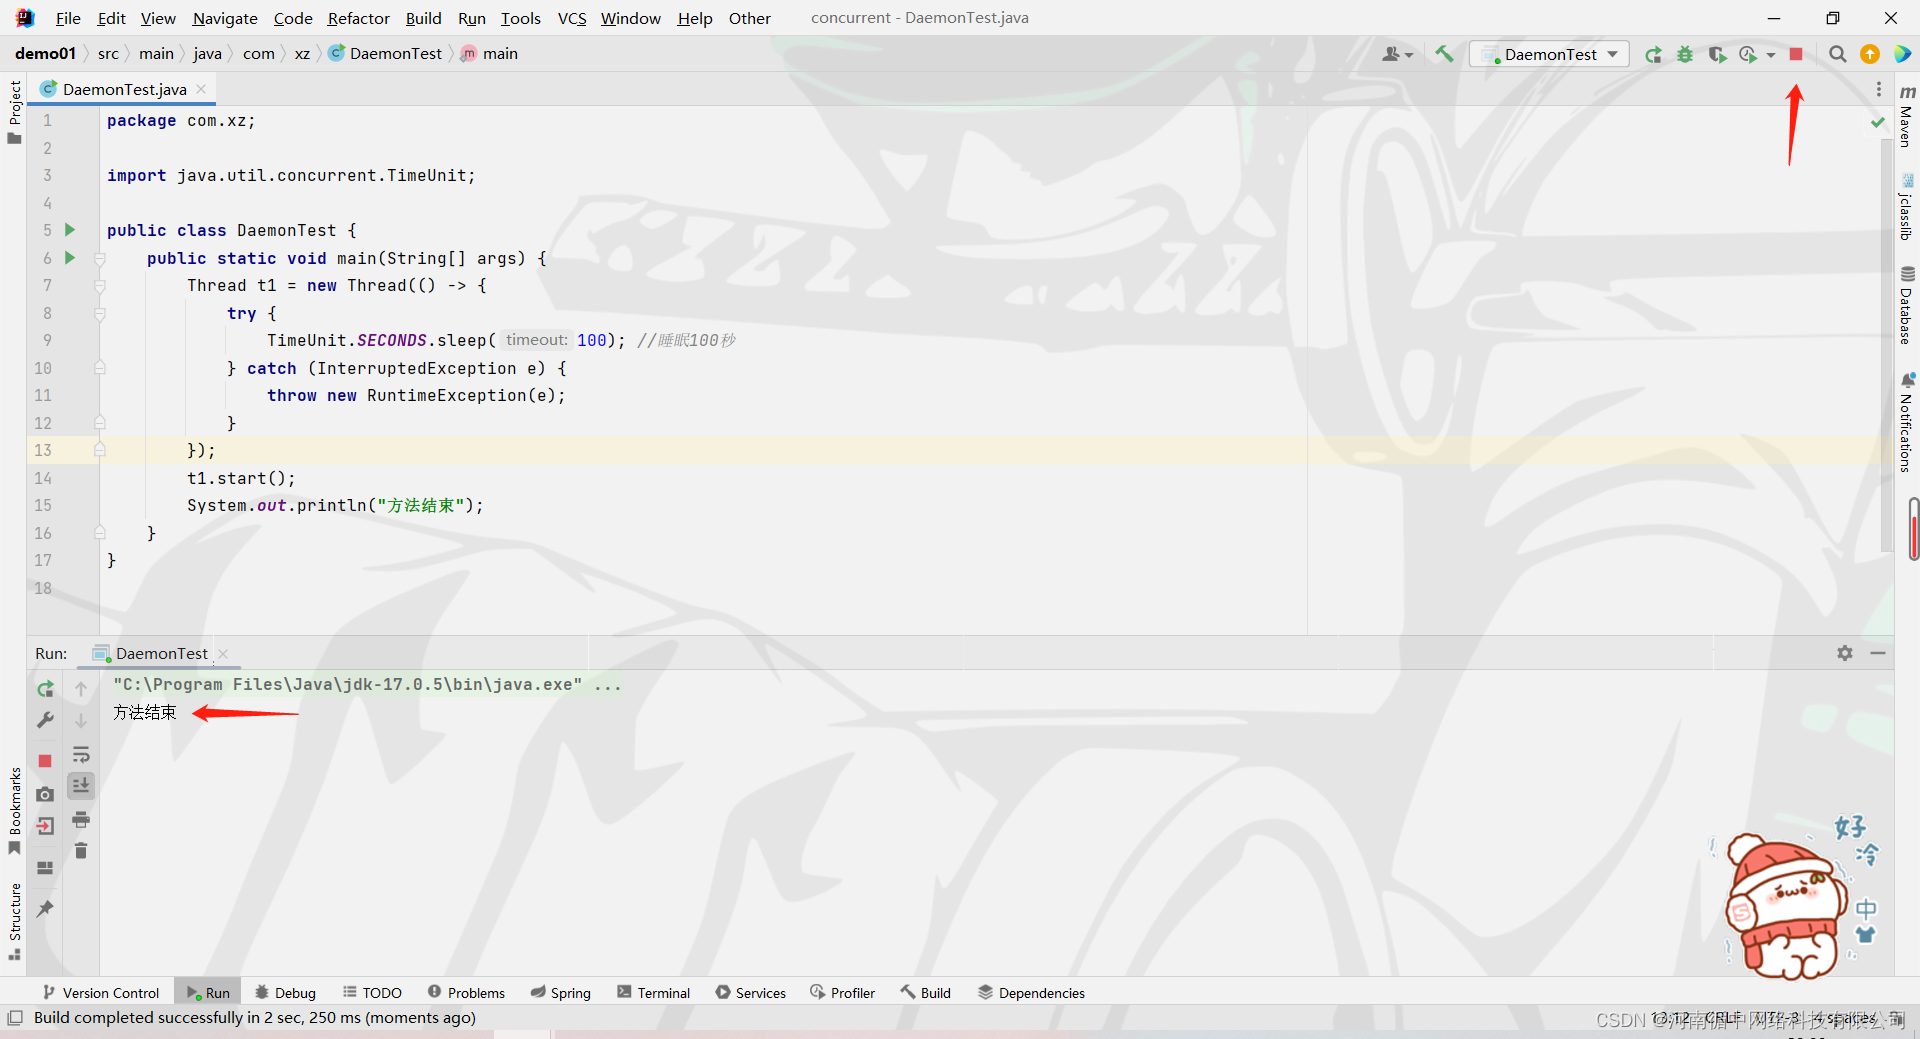
Task: Open run configuration wrench in Run panel
Action: [x=45, y=720]
